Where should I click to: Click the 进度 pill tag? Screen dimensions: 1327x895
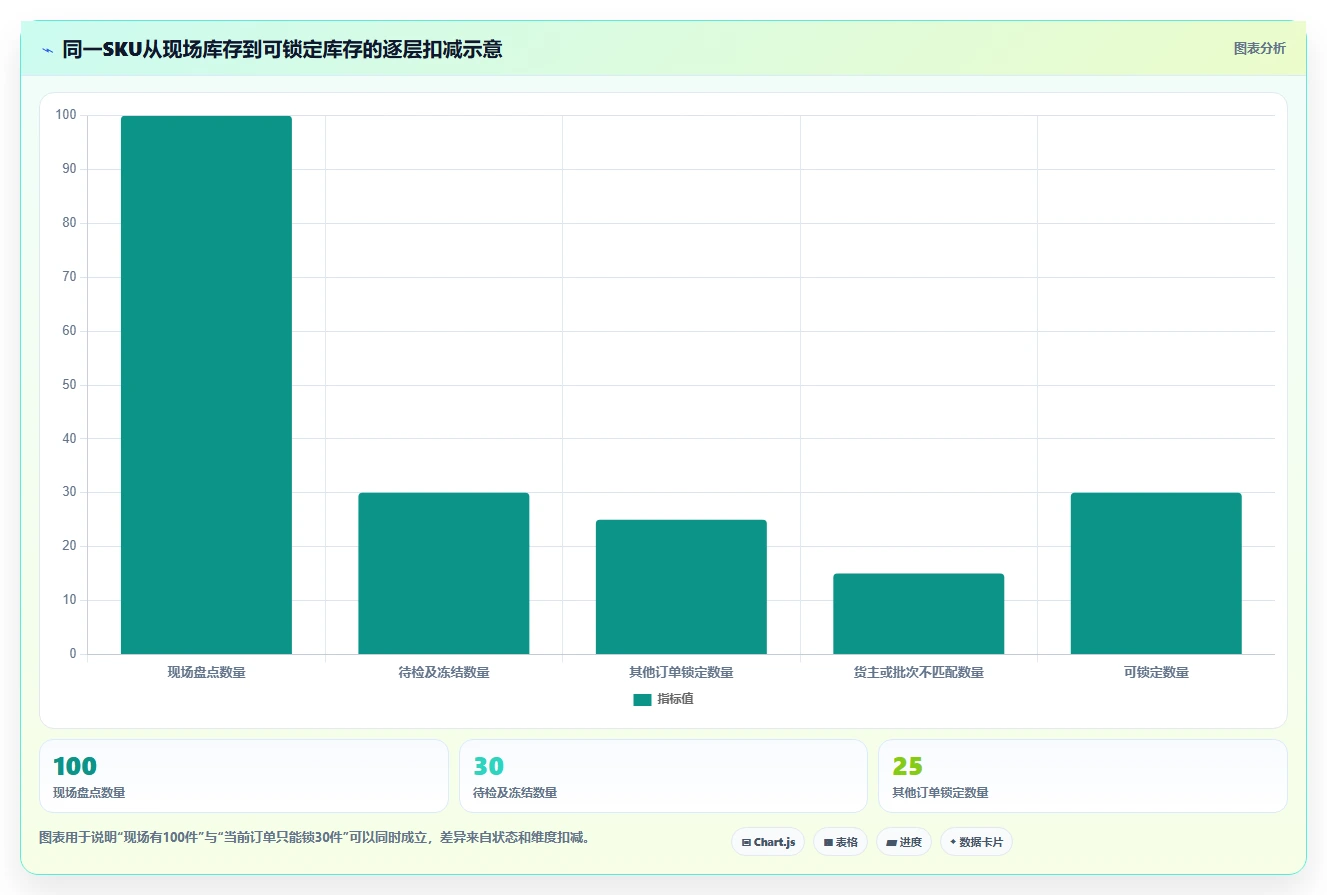pos(904,842)
